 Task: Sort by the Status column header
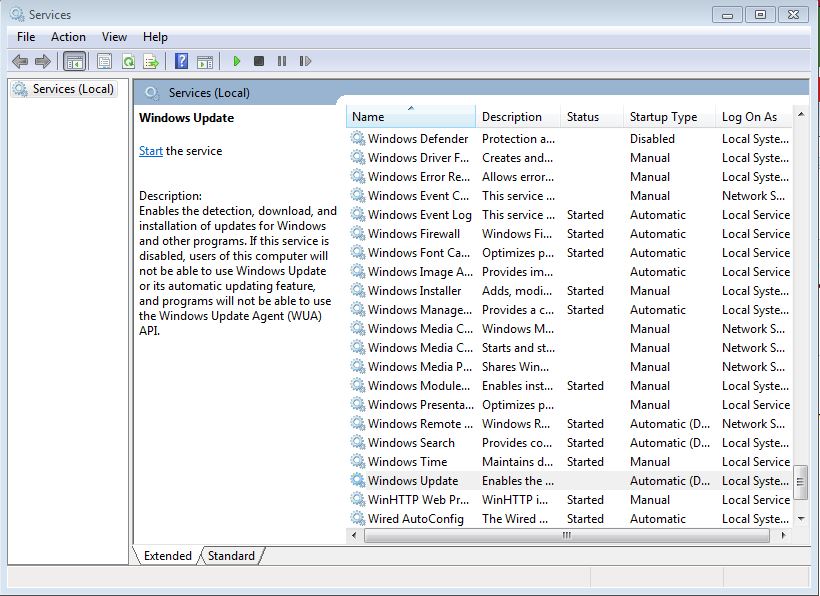592,117
